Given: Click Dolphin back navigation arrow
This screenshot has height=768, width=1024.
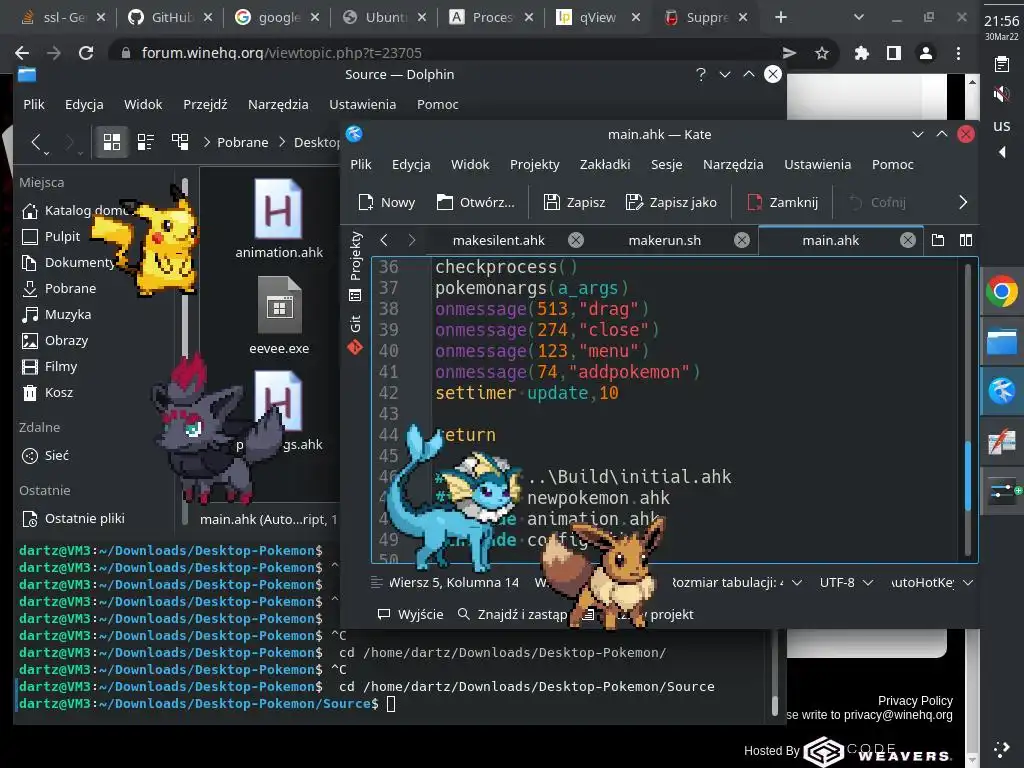Looking at the screenshot, I should click(x=37, y=142).
